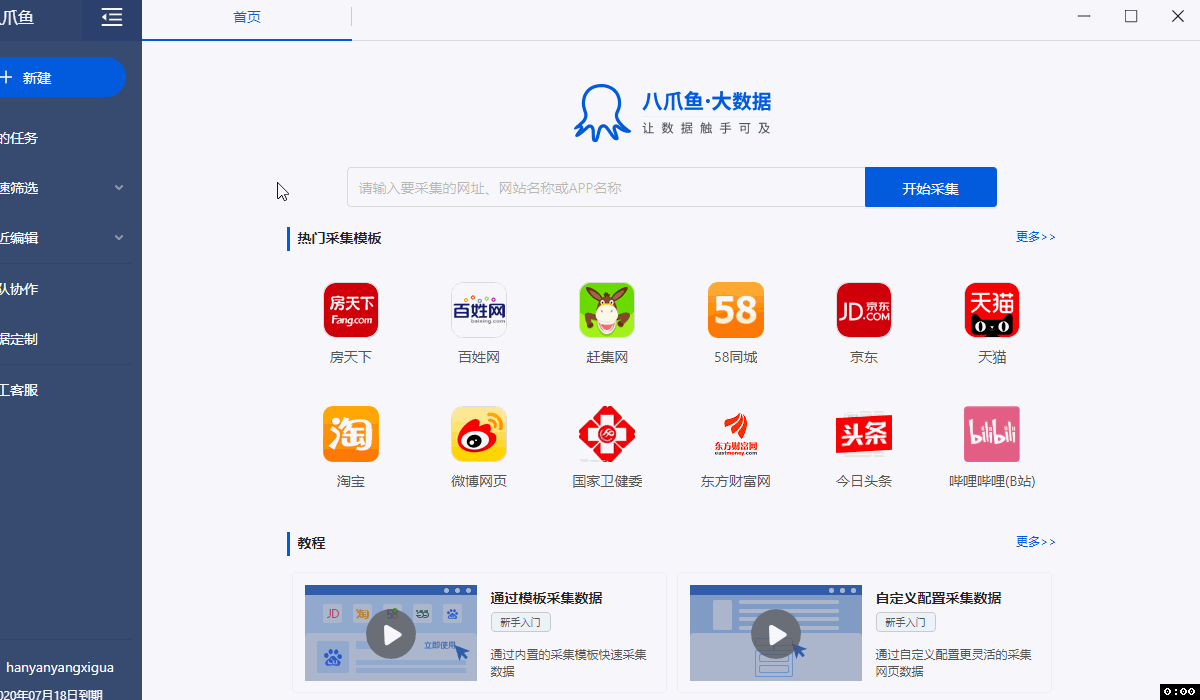Expand the 速筛选 sidebar chevron

pos(119,188)
